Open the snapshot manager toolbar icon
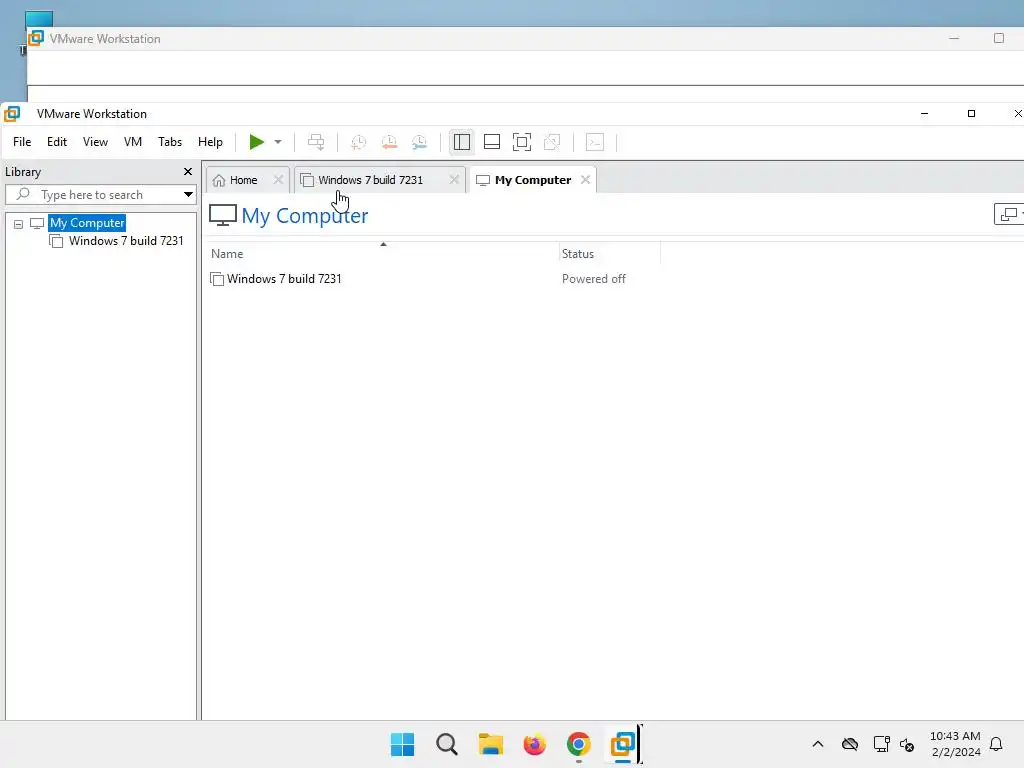Screen dimensions: 1024x768 (419, 142)
